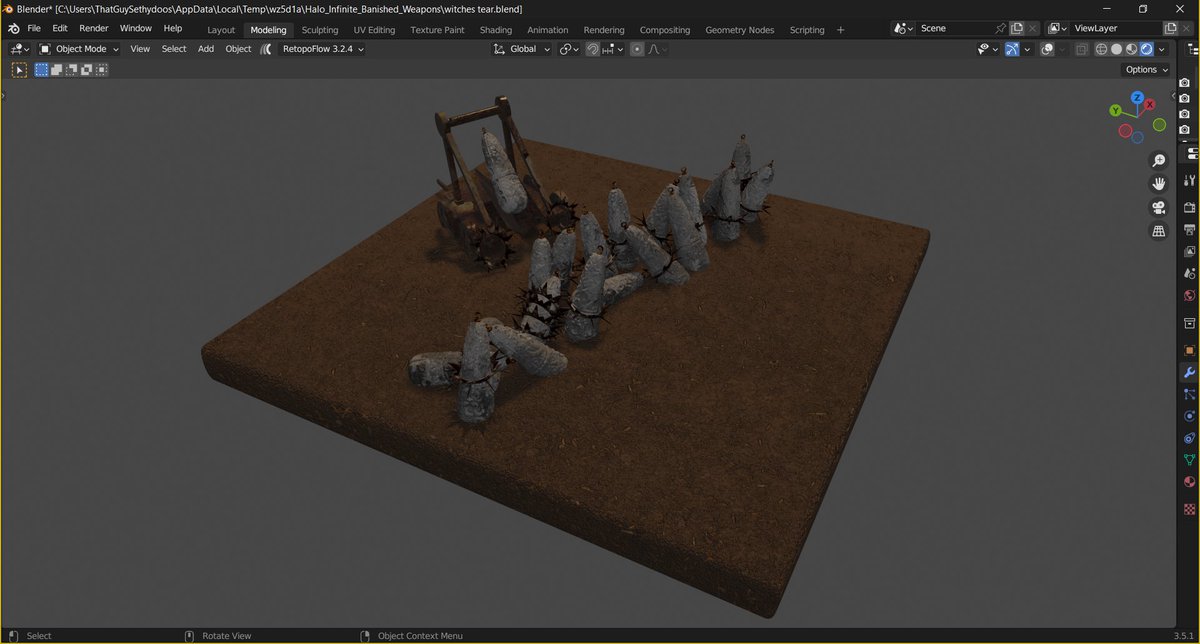This screenshot has width=1200, height=644.
Task: Switch to the Animation workspace tab
Action: 547,30
